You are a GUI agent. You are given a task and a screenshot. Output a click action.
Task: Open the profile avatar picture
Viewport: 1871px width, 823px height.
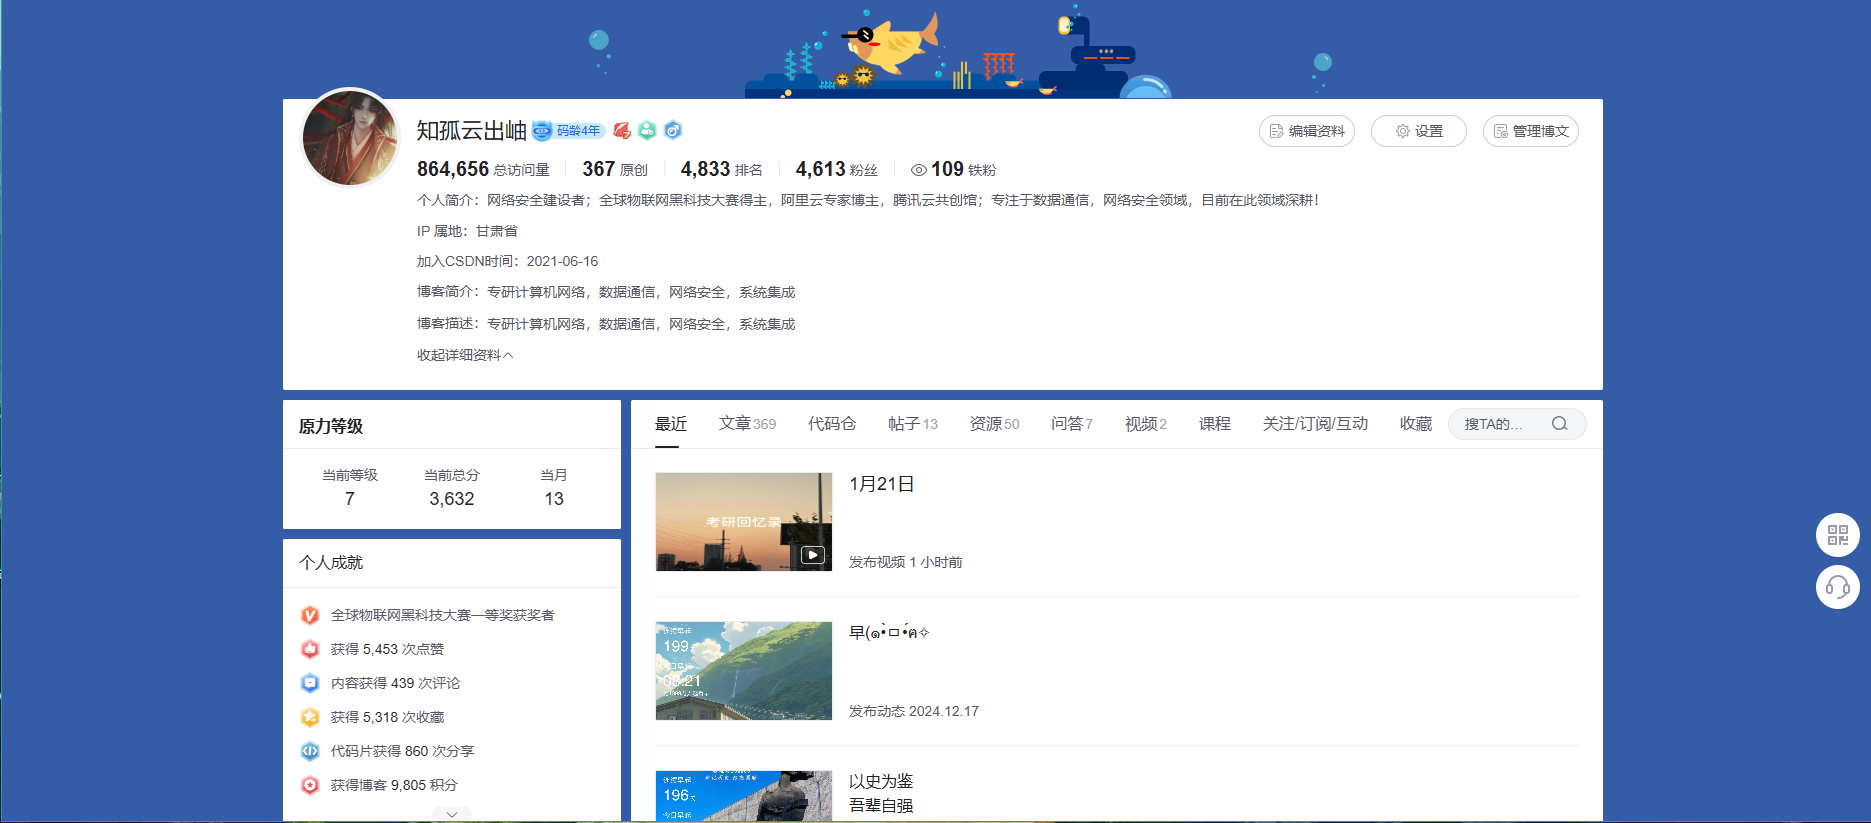[350, 138]
